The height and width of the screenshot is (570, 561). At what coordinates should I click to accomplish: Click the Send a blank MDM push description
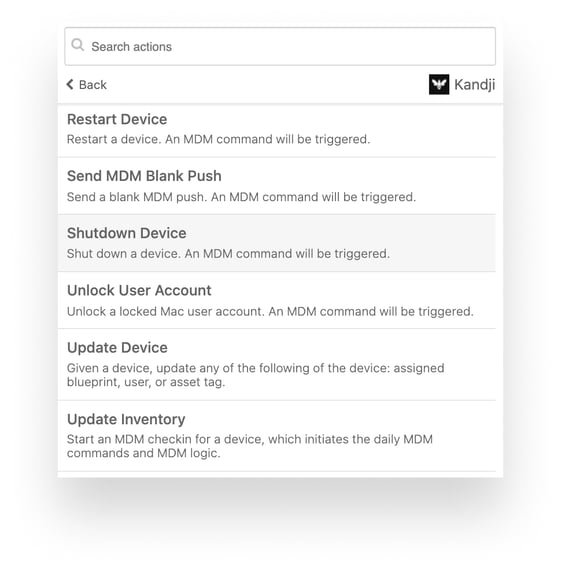pyautogui.click(x=241, y=197)
